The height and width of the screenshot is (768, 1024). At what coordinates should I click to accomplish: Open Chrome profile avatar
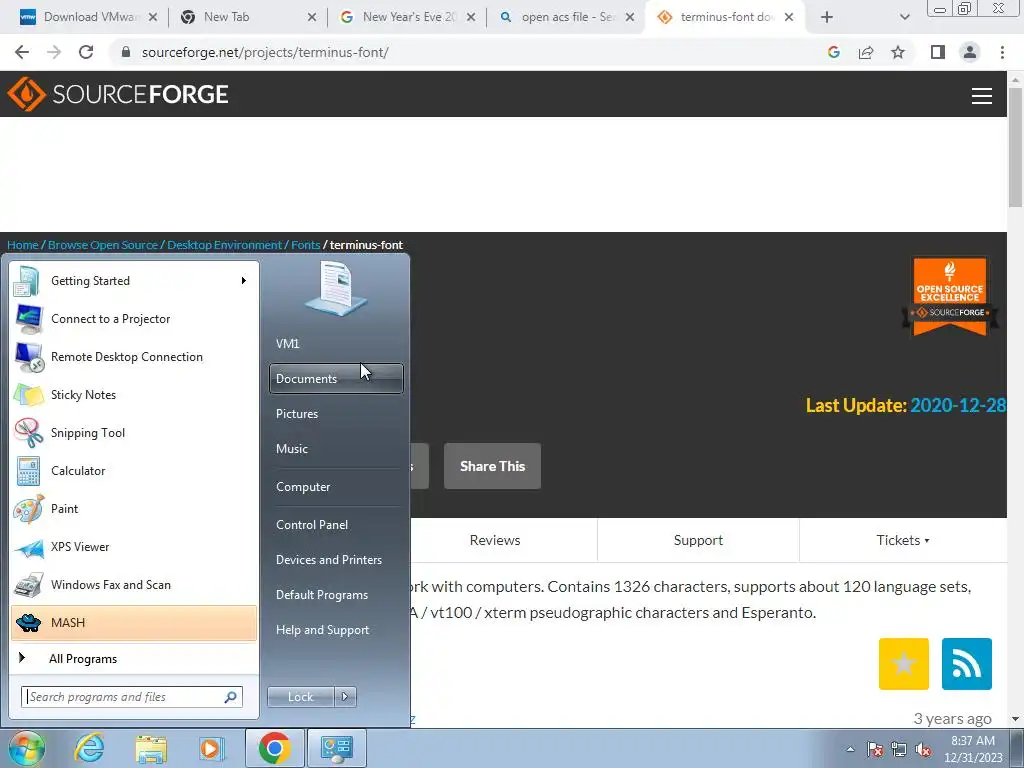coord(970,52)
